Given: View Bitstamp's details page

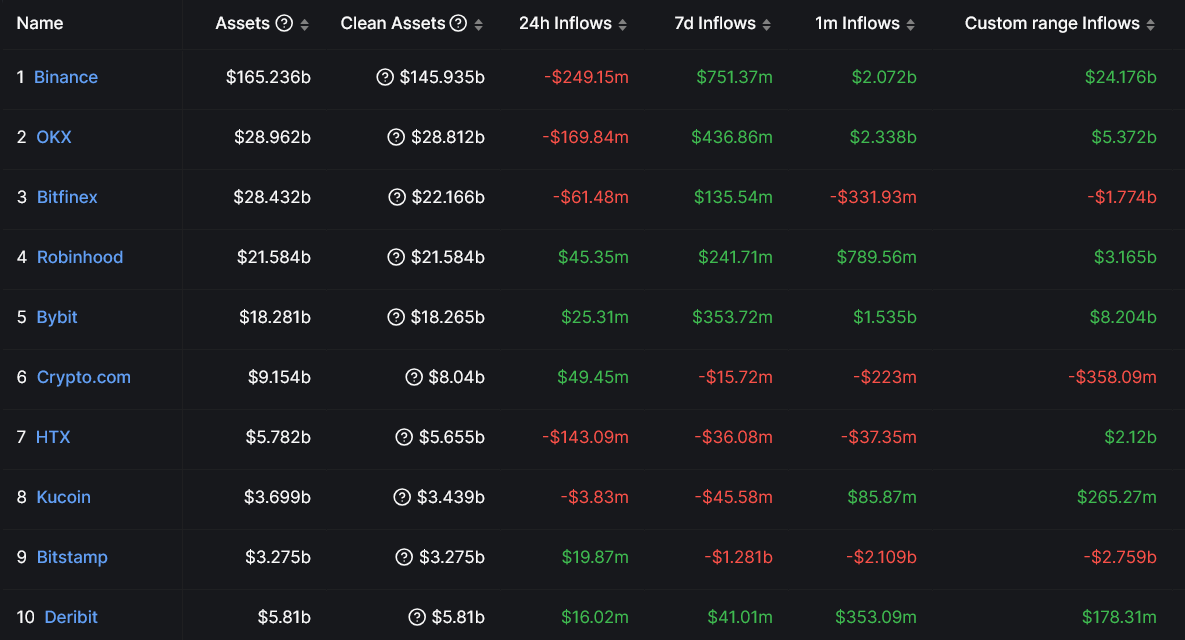Looking at the screenshot, I should (72, 557).
